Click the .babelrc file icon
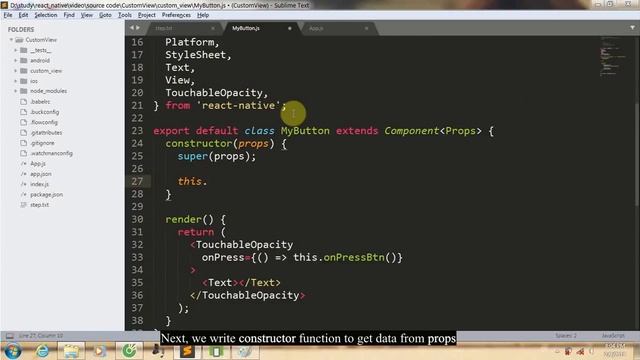This screenshot has width=640, height=360. (x=24, y=102)
